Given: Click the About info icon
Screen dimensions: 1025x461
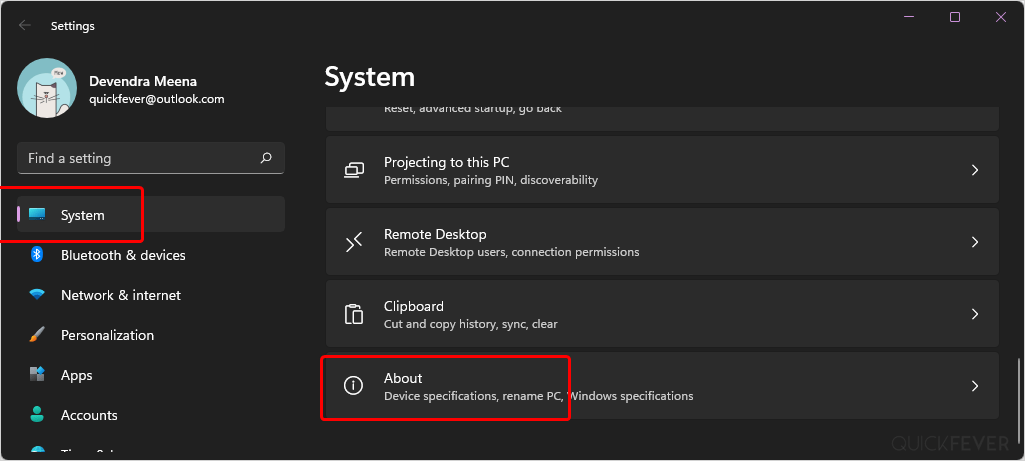Looking at the screenshot, I should point(353,386).
